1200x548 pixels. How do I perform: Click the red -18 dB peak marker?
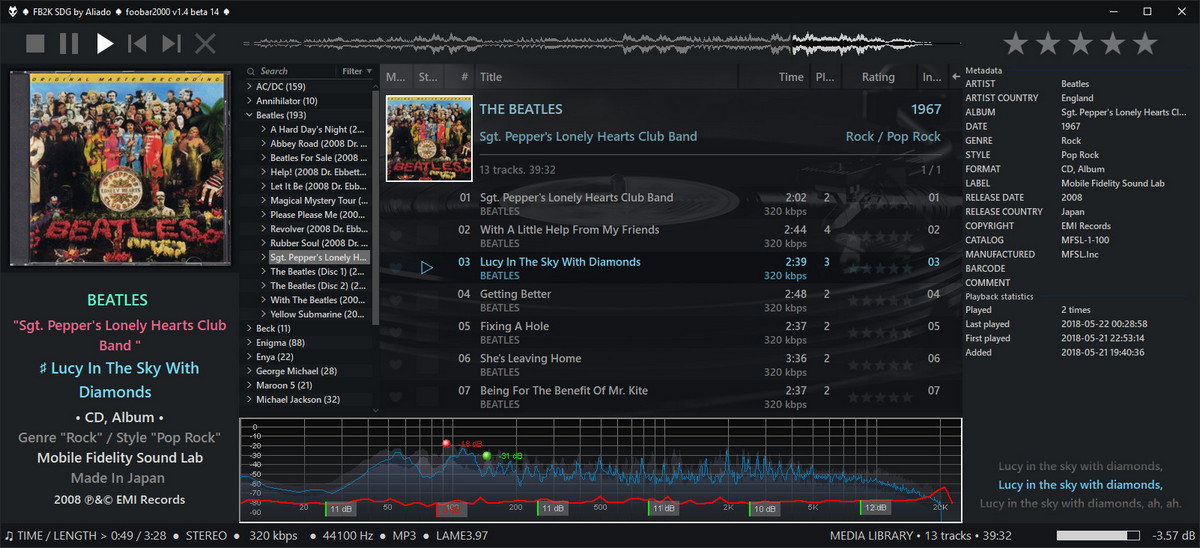447,443
